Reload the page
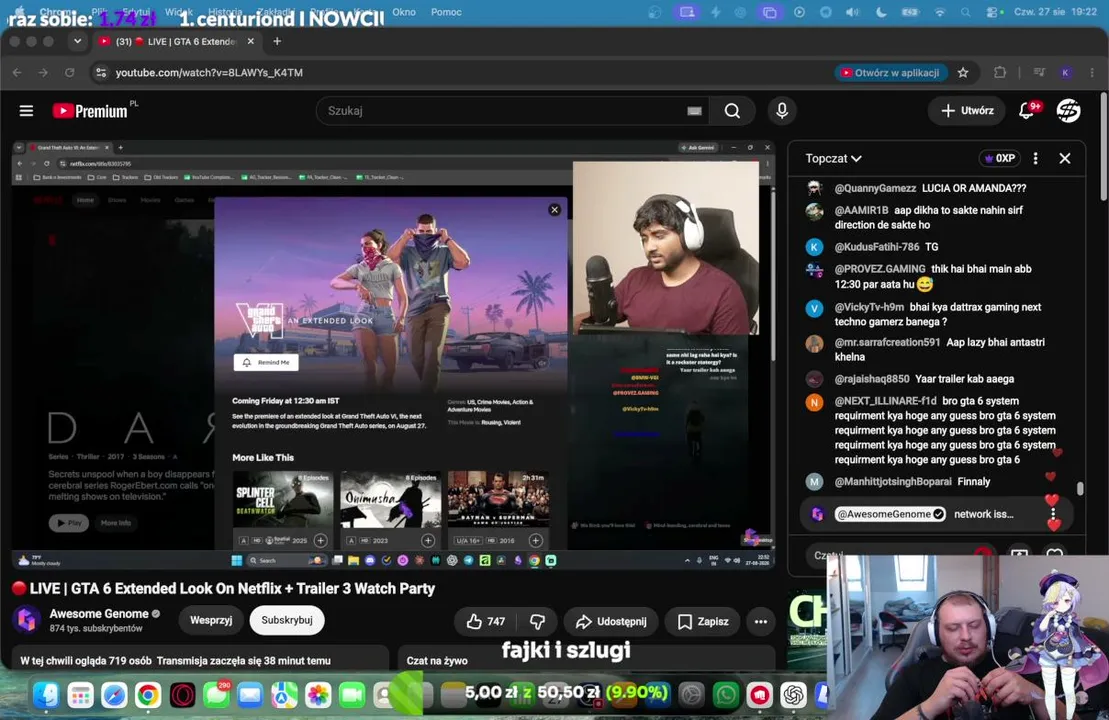This screenshot has height=720, width=1109. tap(69, 73)
